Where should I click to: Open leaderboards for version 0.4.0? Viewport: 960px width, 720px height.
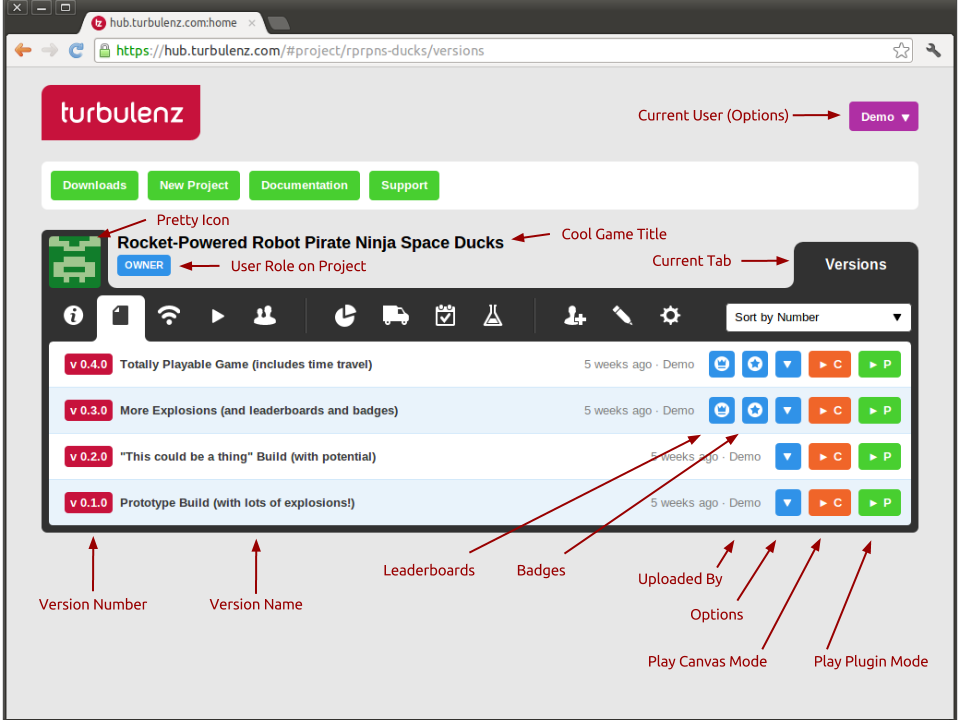tap(722, 364)
